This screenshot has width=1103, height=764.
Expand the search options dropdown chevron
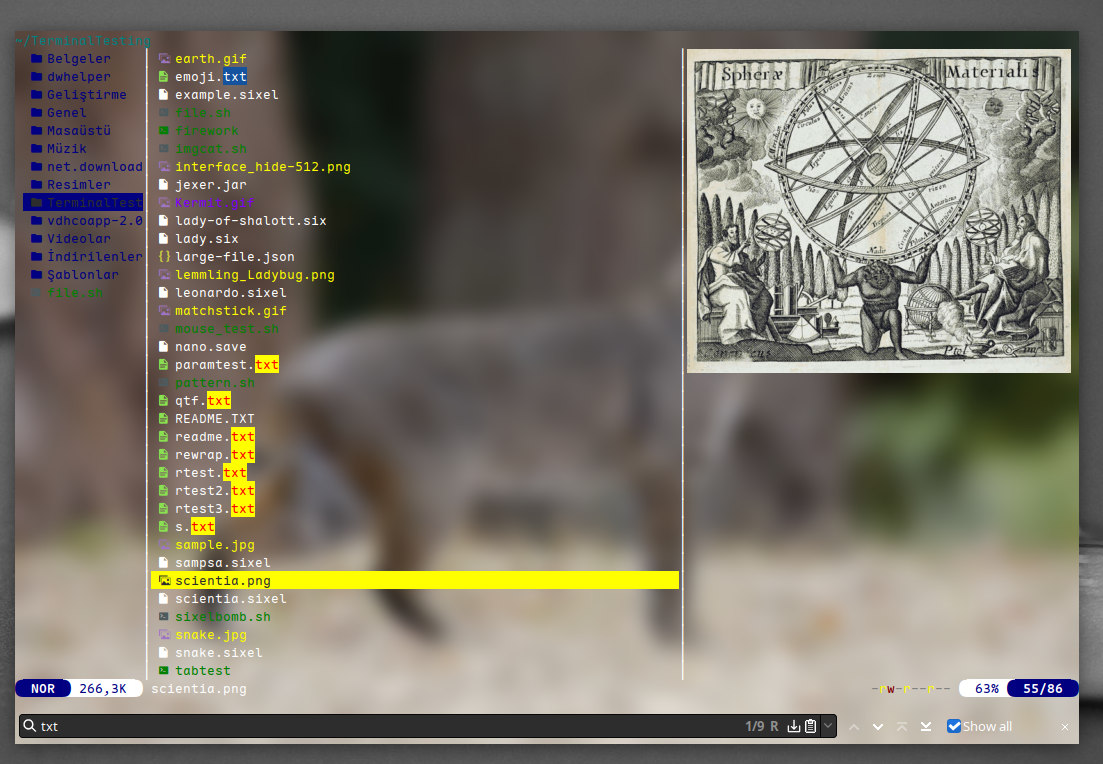coord(828,726)
